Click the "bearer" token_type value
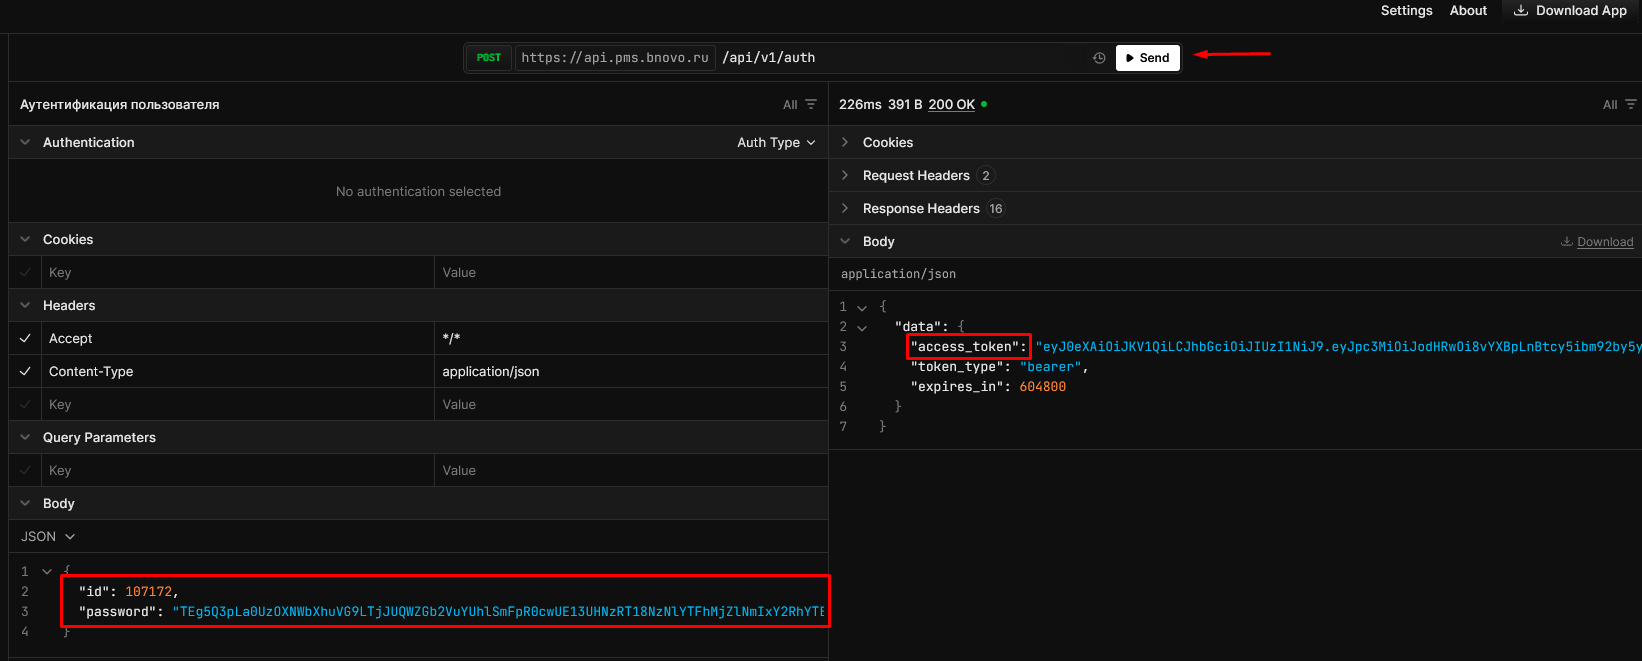This screenshot has width=1642, height=661. (x=1050, y=366)
